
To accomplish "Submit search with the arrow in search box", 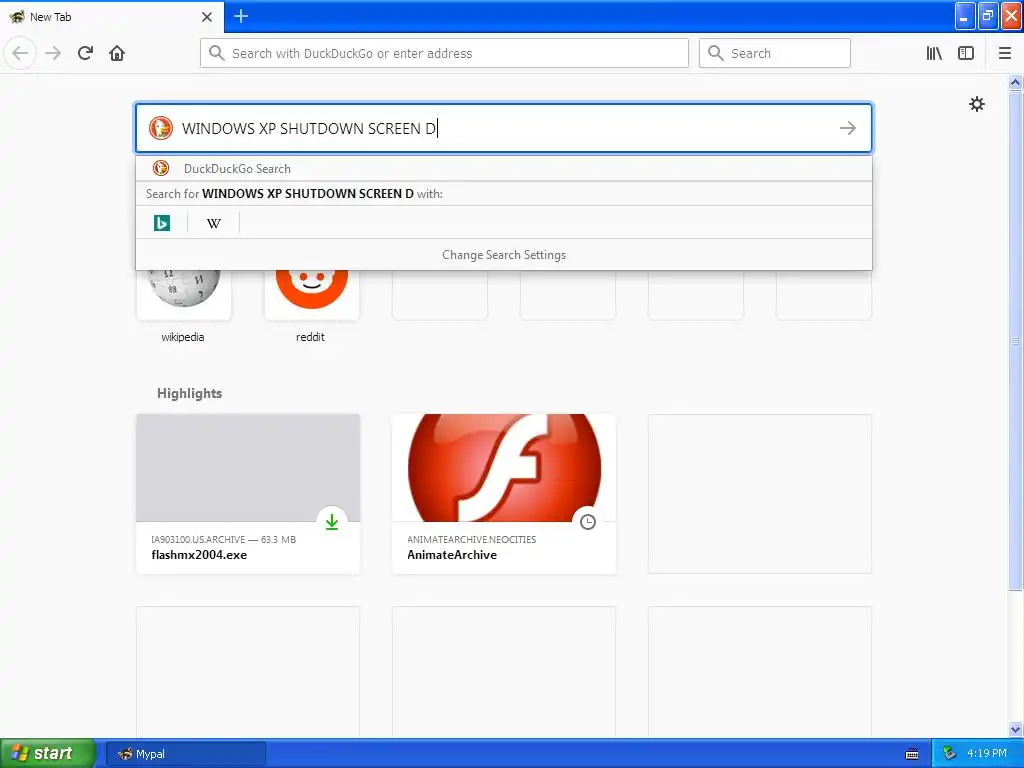I will click(848, 128).
